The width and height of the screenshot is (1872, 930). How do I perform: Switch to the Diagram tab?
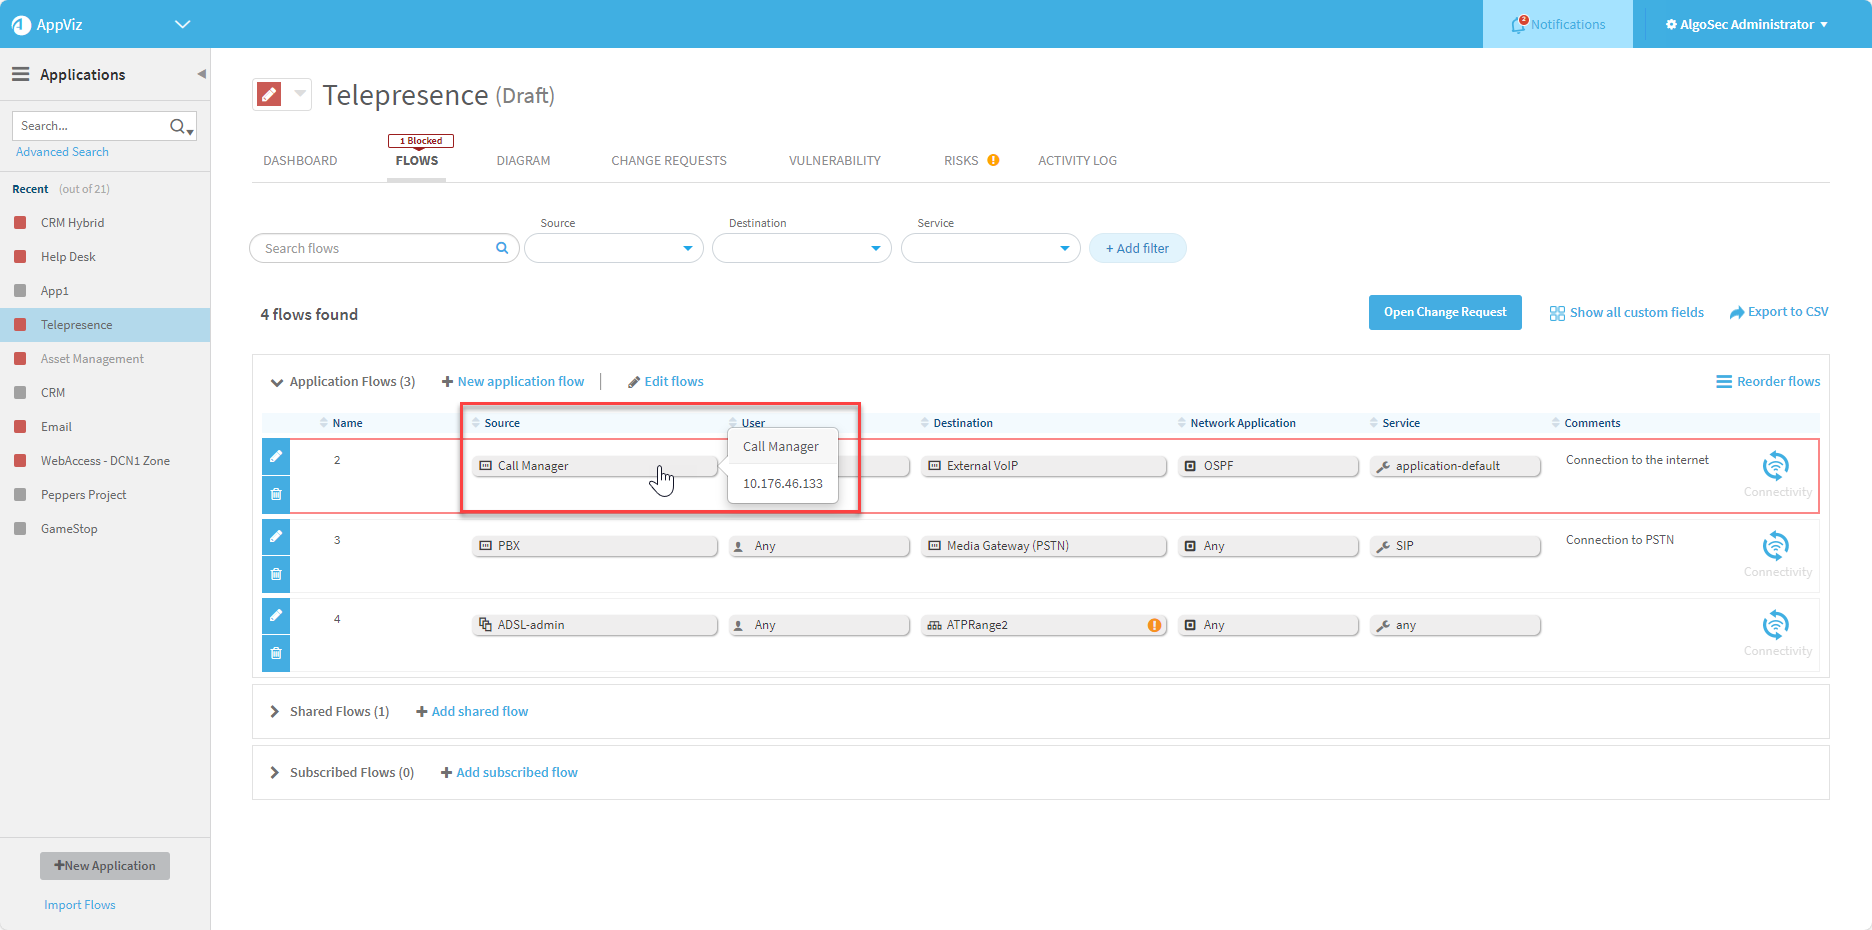click(523, 160)
